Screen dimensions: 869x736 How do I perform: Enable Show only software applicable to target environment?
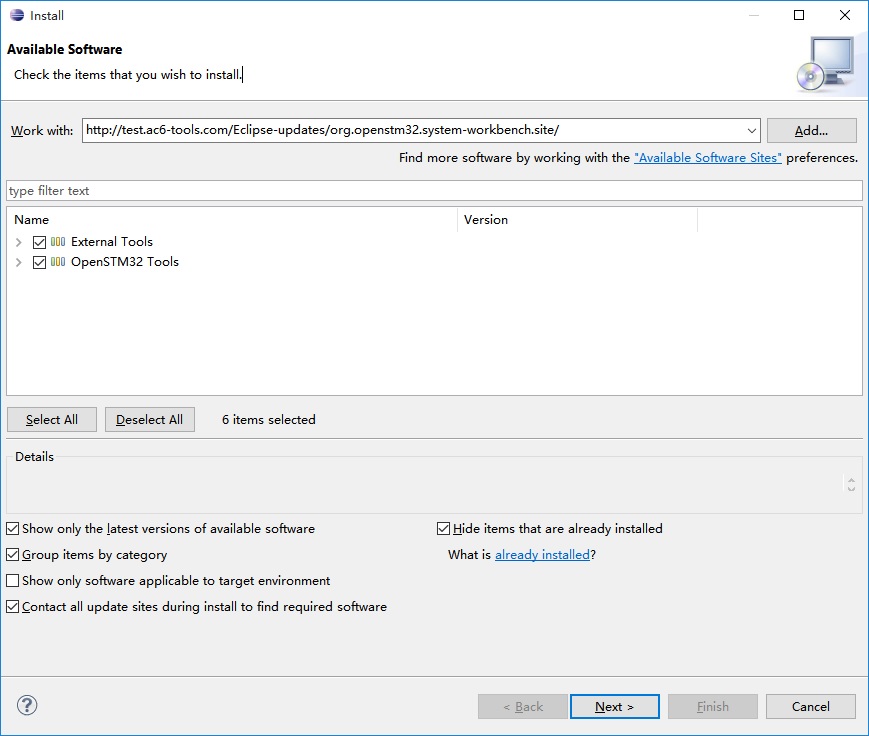coord(13,580)
